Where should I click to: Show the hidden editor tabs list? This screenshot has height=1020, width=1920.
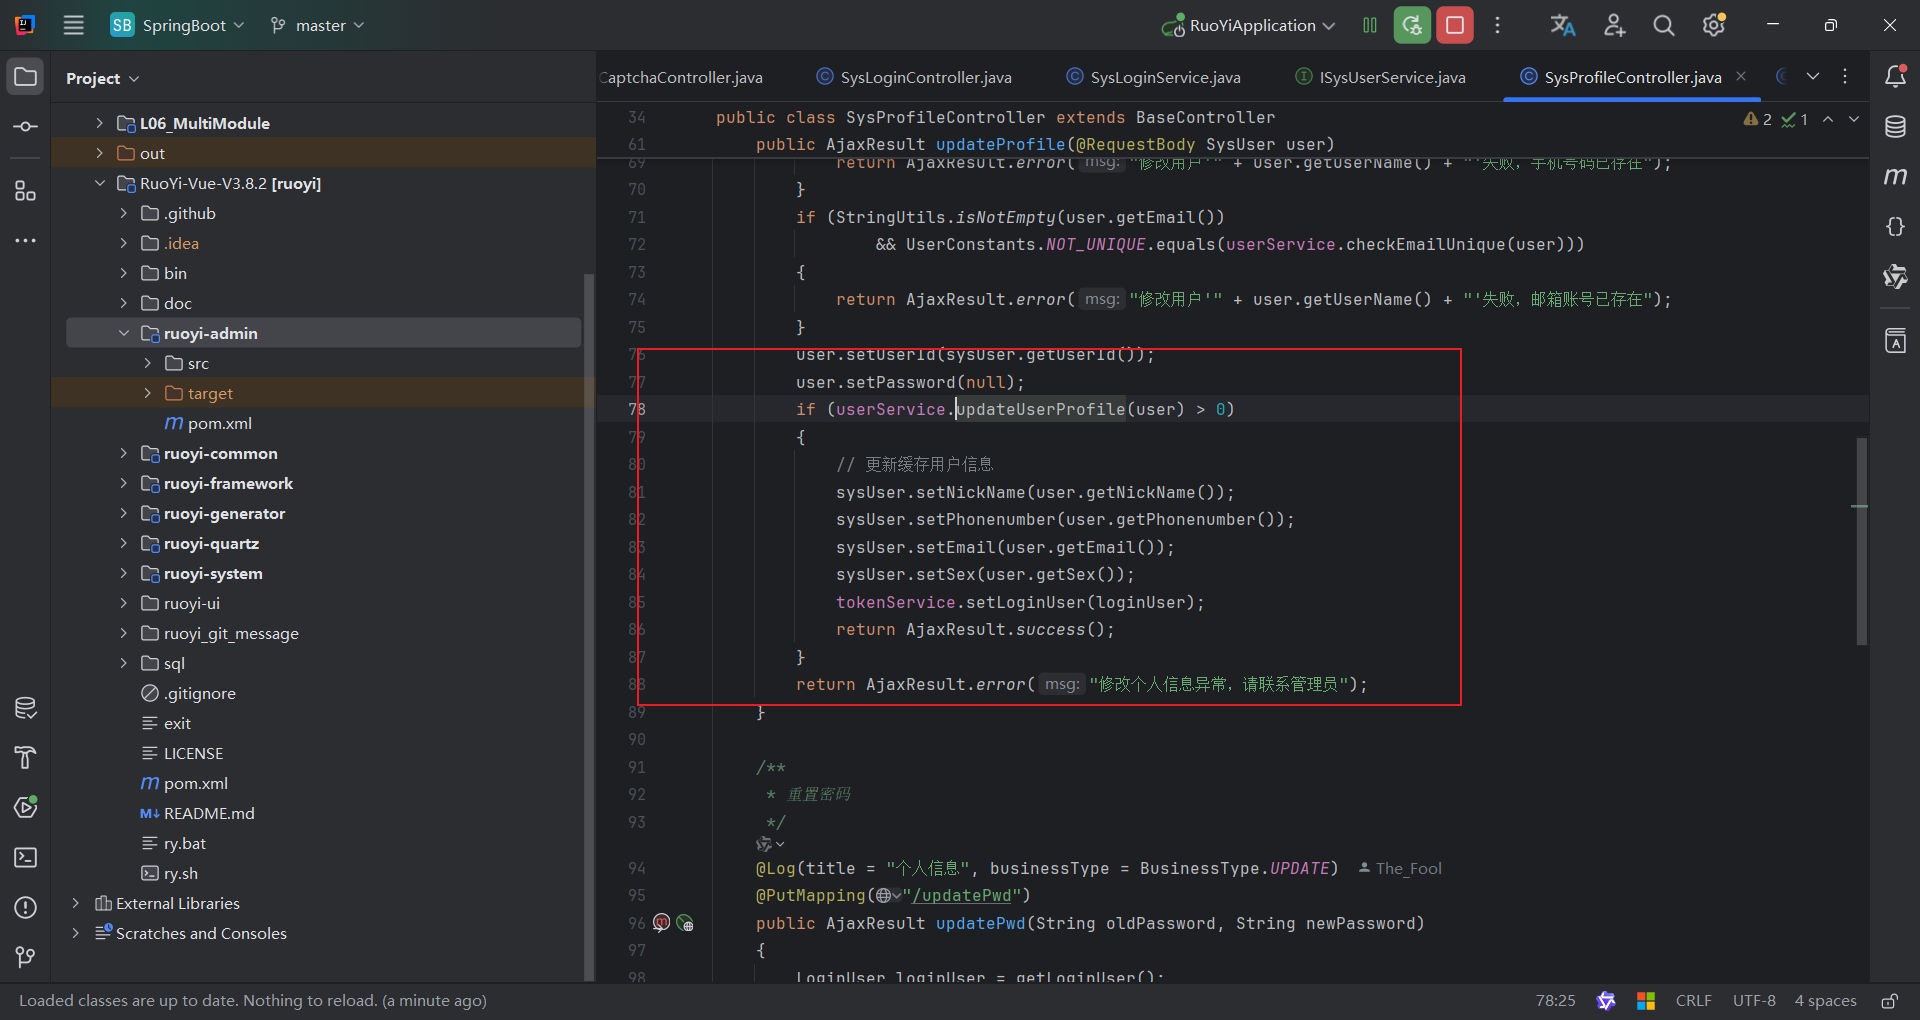[1813, 76]
